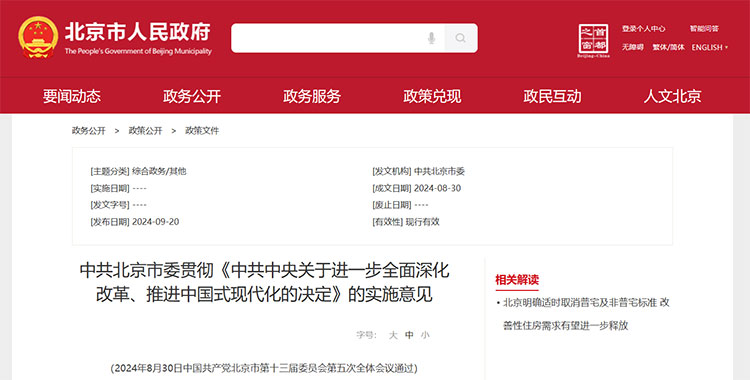Screen dimensions: 750x380
Task: Click 有效性 现行有效 text
Action: (x=406, y=222)
